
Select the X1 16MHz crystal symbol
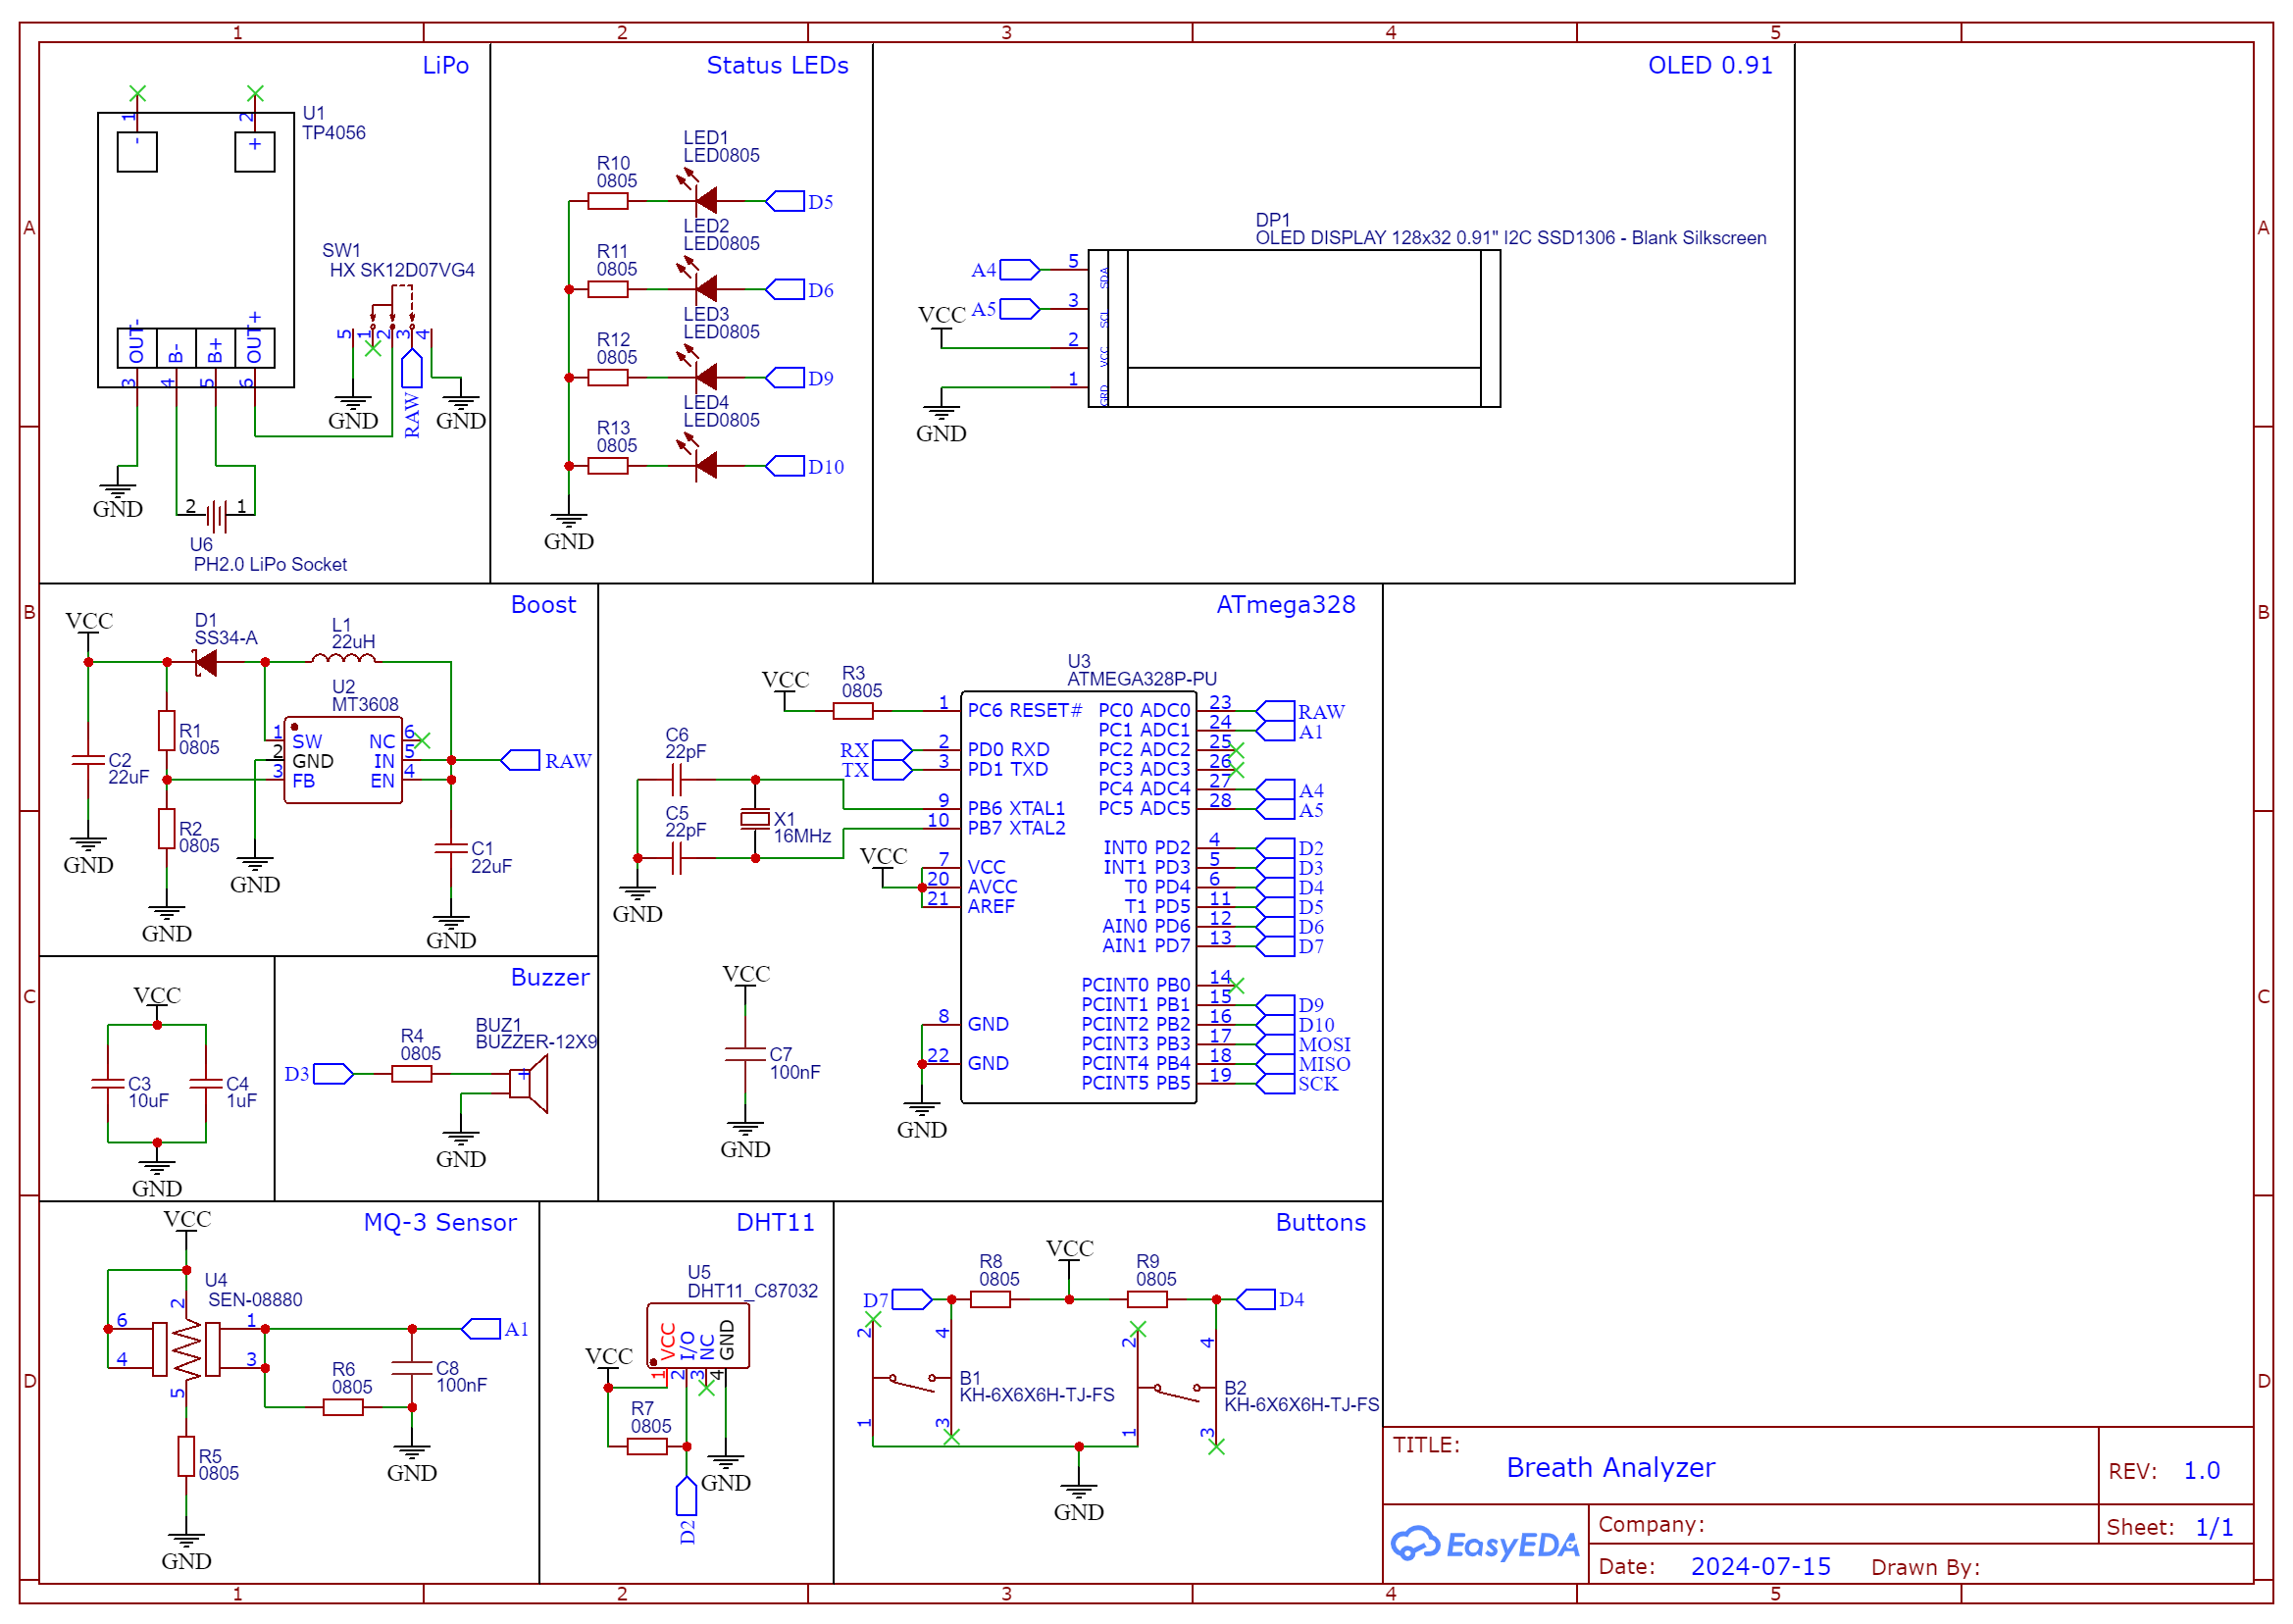pos(755,820)
